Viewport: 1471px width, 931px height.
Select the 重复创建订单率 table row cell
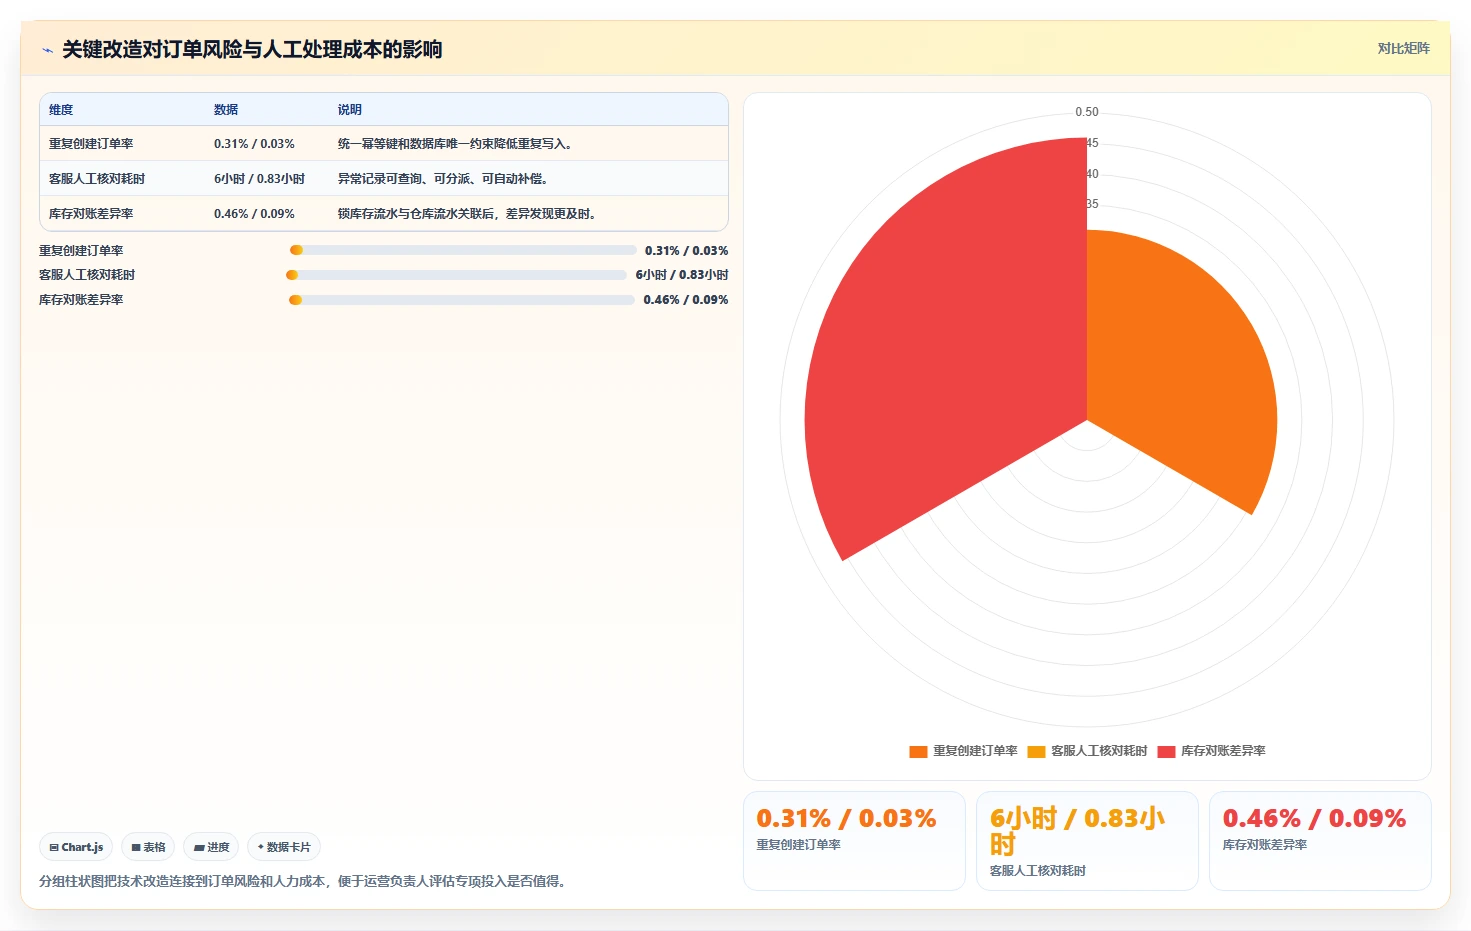(x=91, y=144)
